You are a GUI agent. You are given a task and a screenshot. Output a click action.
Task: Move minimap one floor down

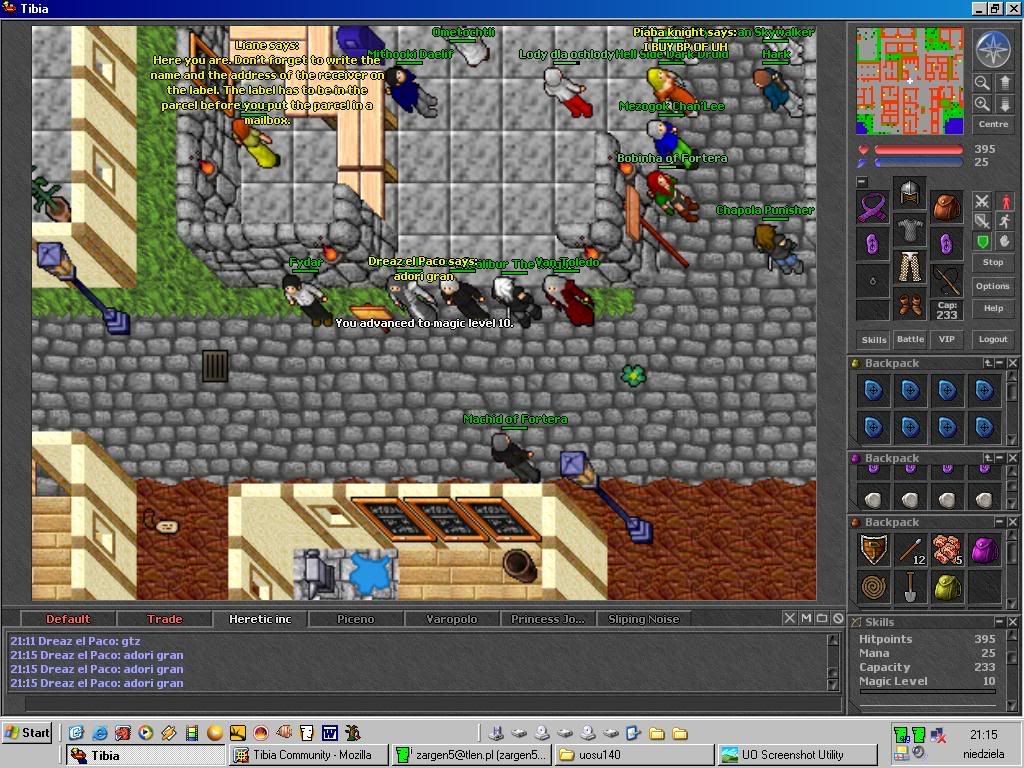pyautogui.click(x=1004, y=104)
